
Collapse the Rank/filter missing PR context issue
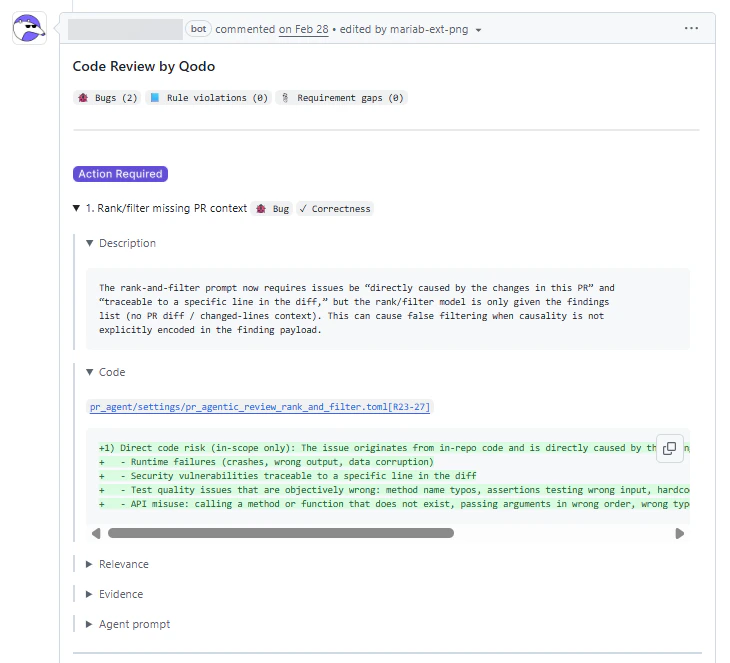[76, 208]
